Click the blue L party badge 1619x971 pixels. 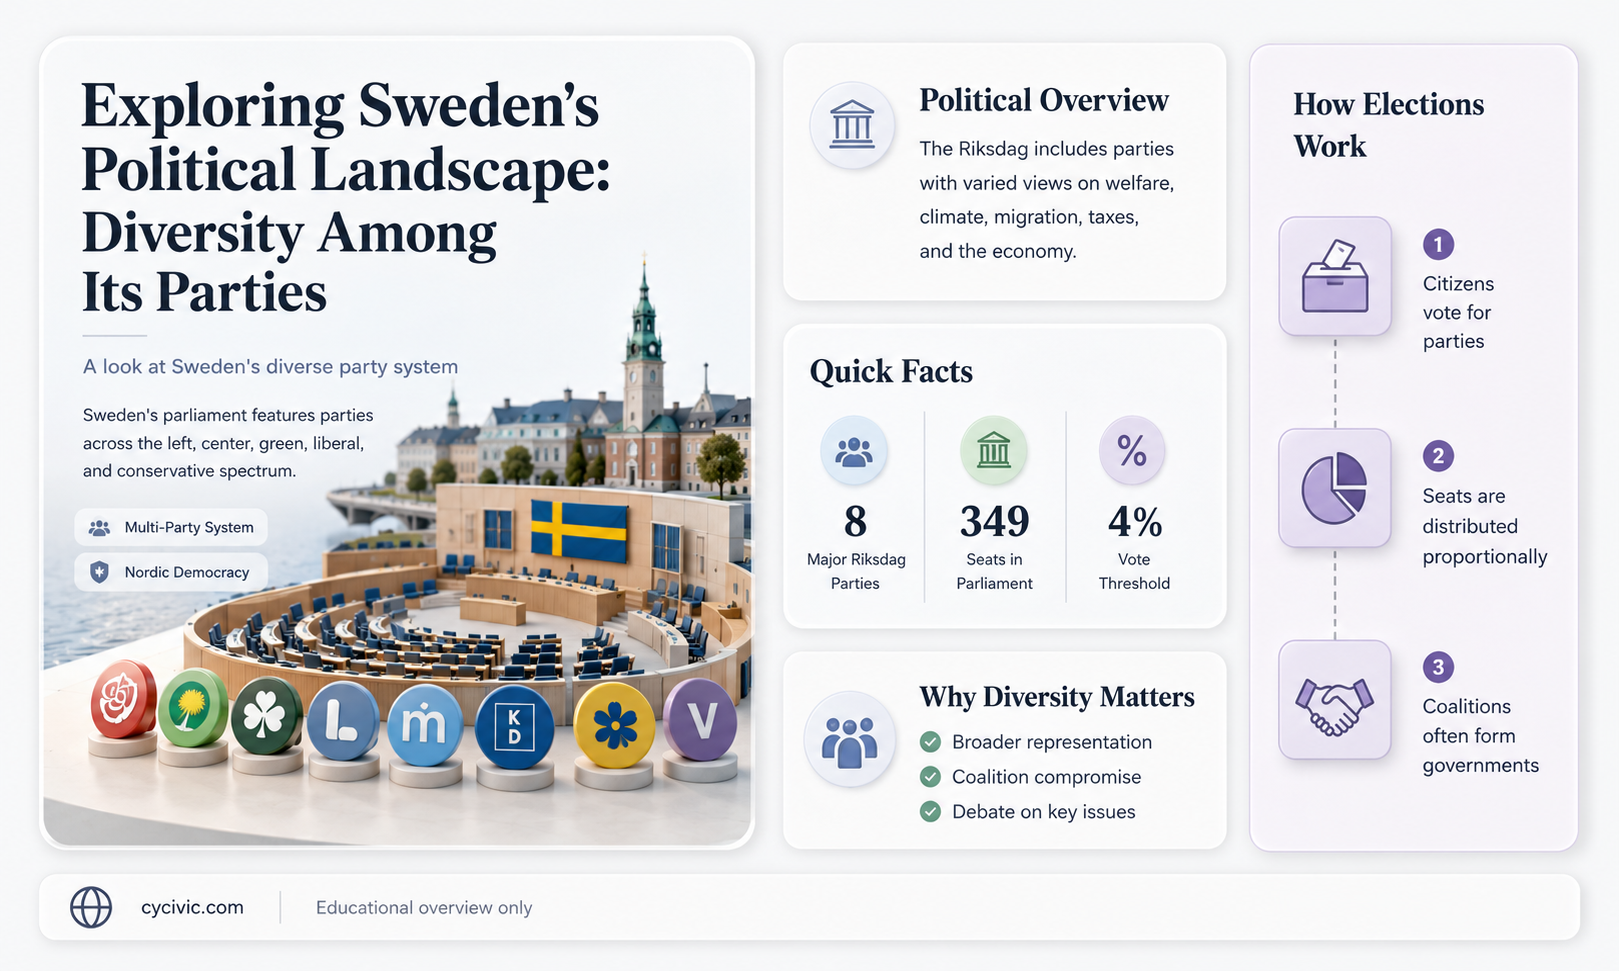click(x=343, y=722)
